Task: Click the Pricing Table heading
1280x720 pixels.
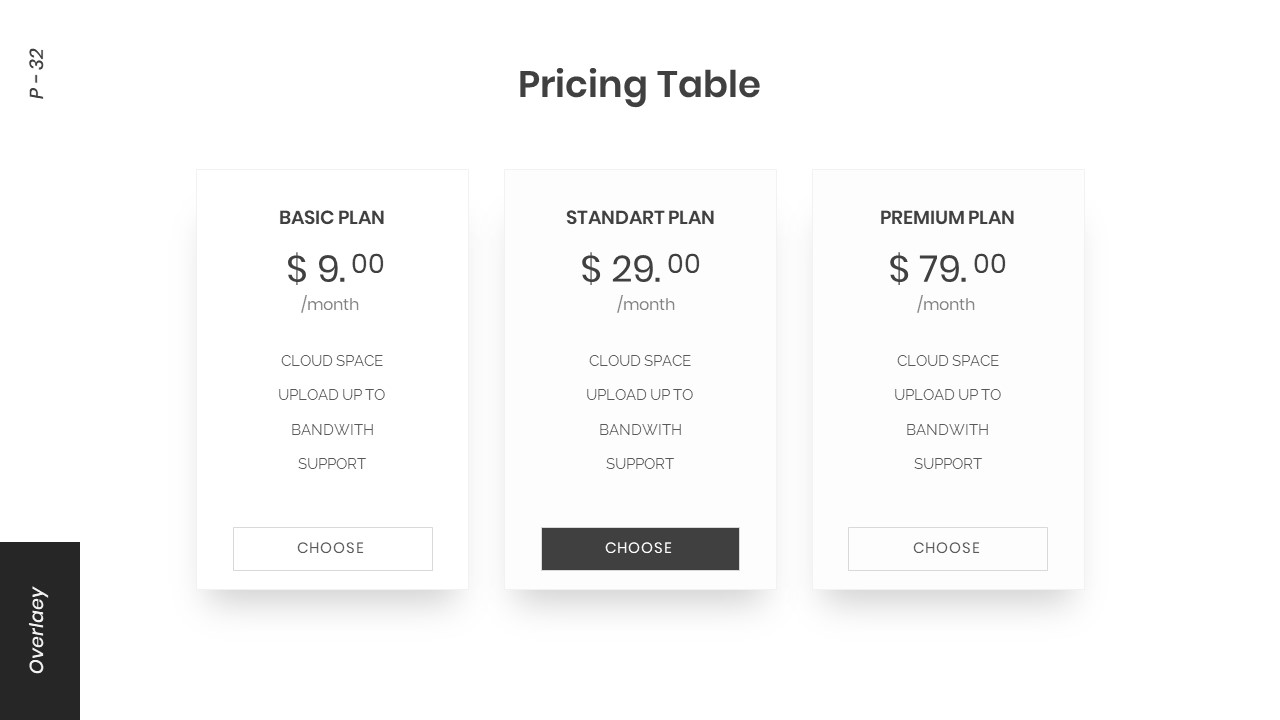Action: point(639,85)
